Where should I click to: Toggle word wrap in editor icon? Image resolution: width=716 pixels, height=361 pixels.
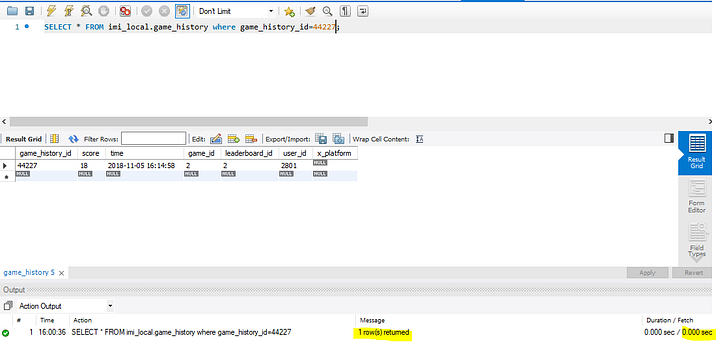click(x=363, y=11)
